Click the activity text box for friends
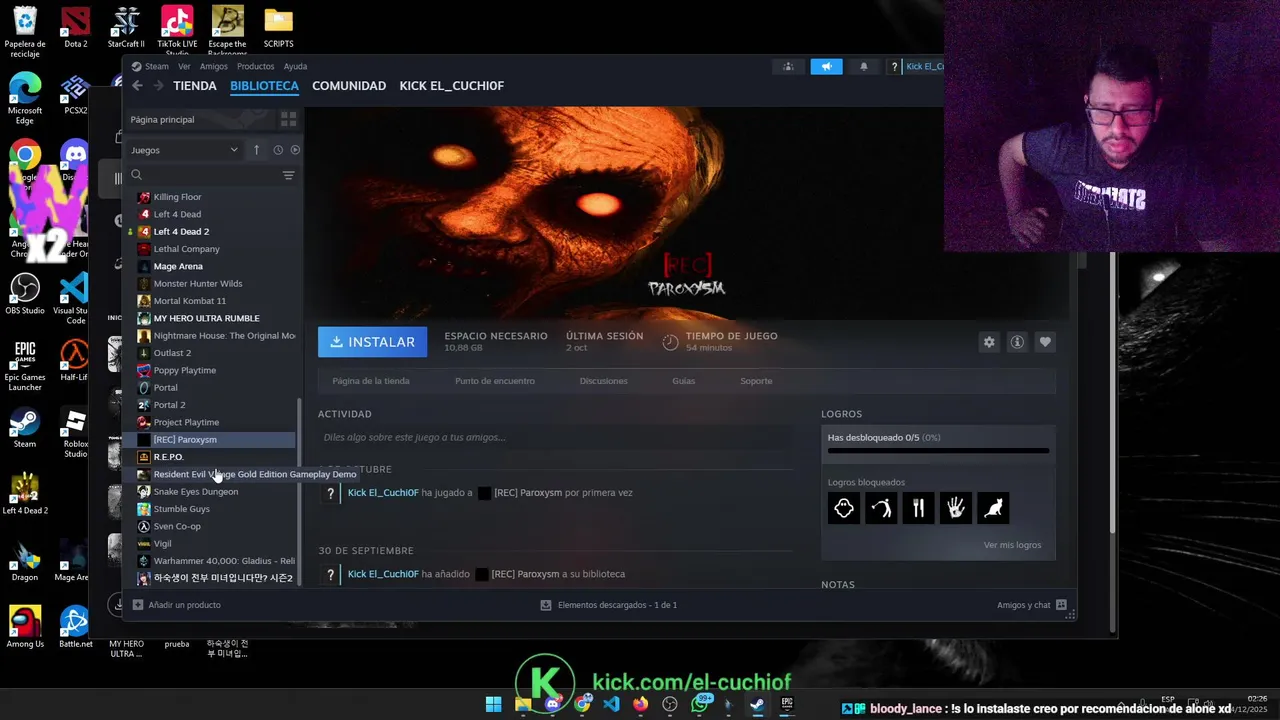This screenshot has width=1280, height=720. tap(555, 437)
